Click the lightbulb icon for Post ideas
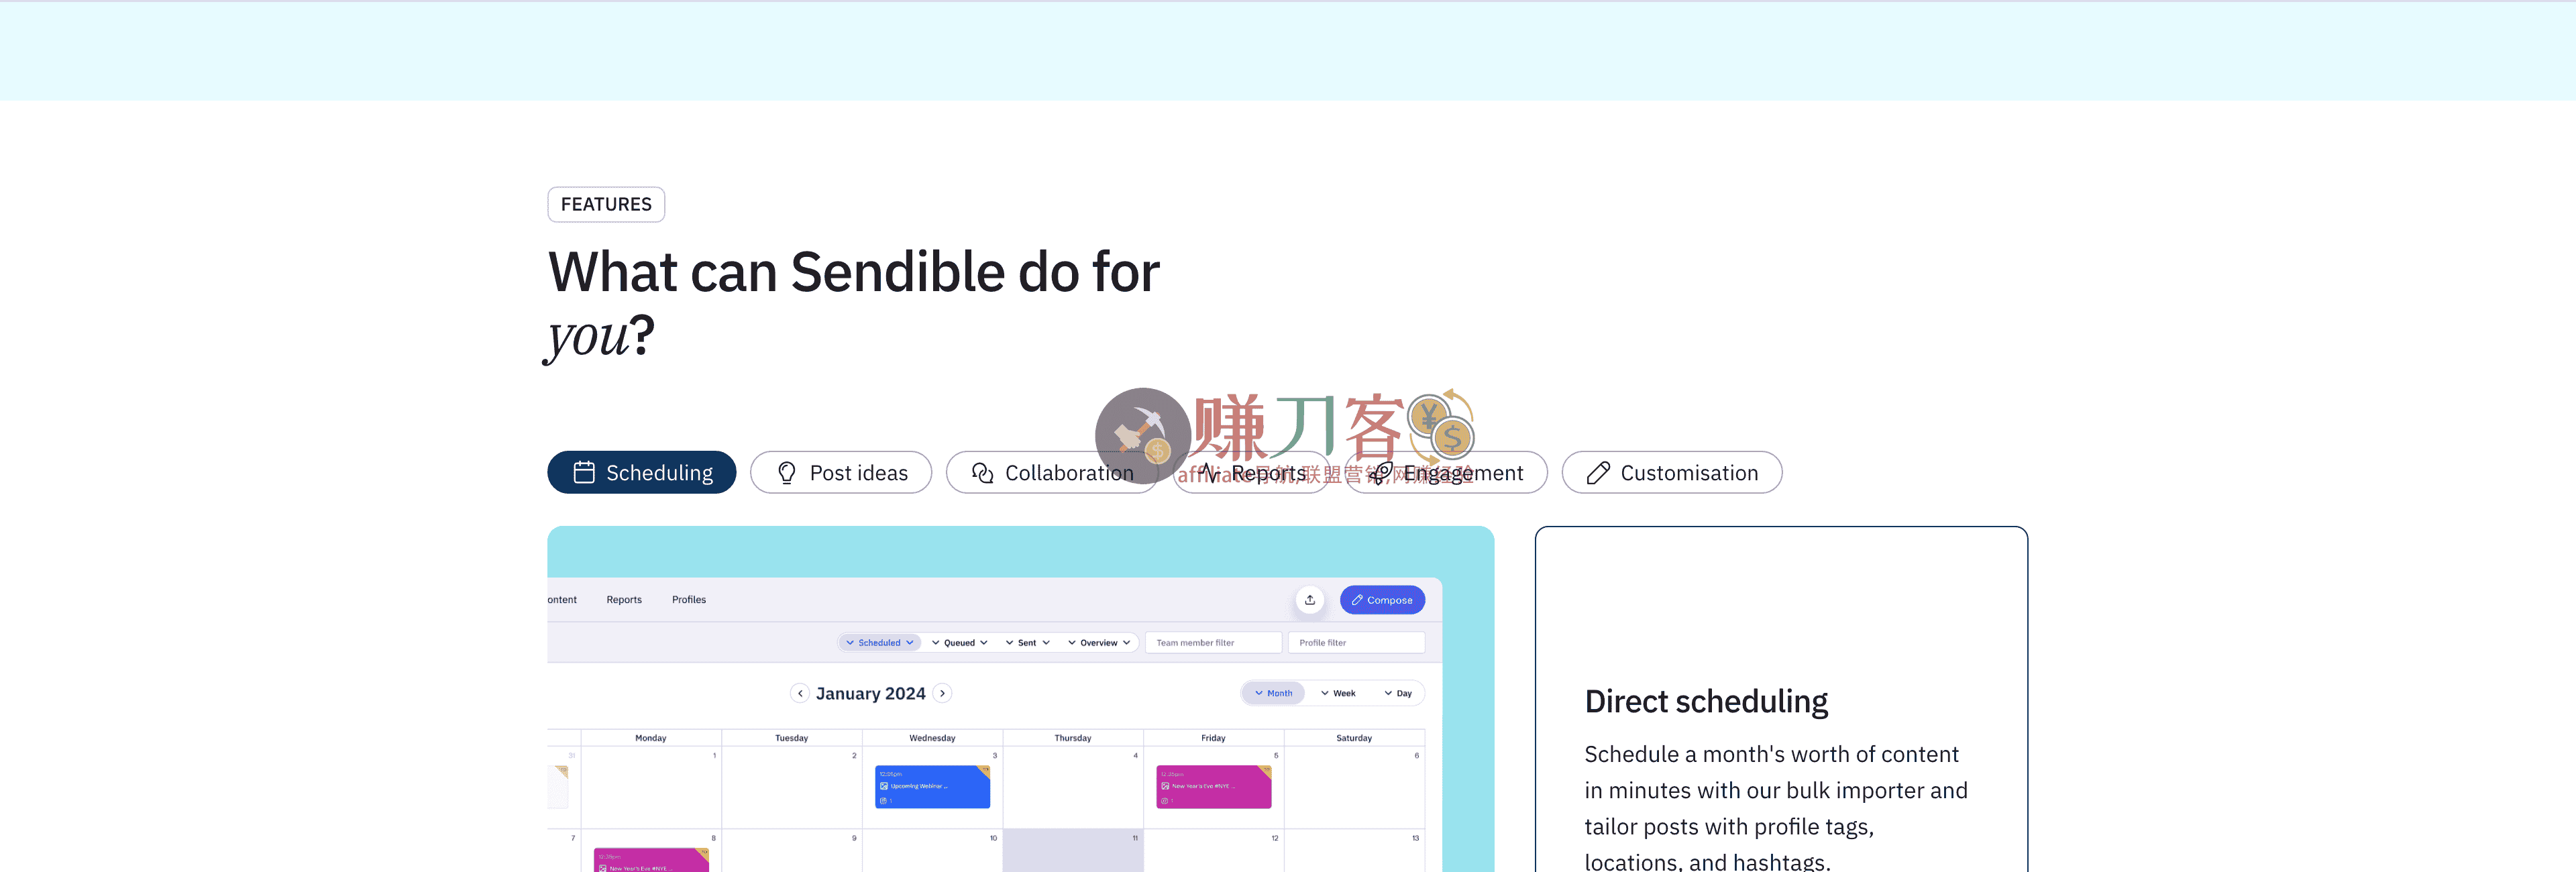 coord(787,472)
